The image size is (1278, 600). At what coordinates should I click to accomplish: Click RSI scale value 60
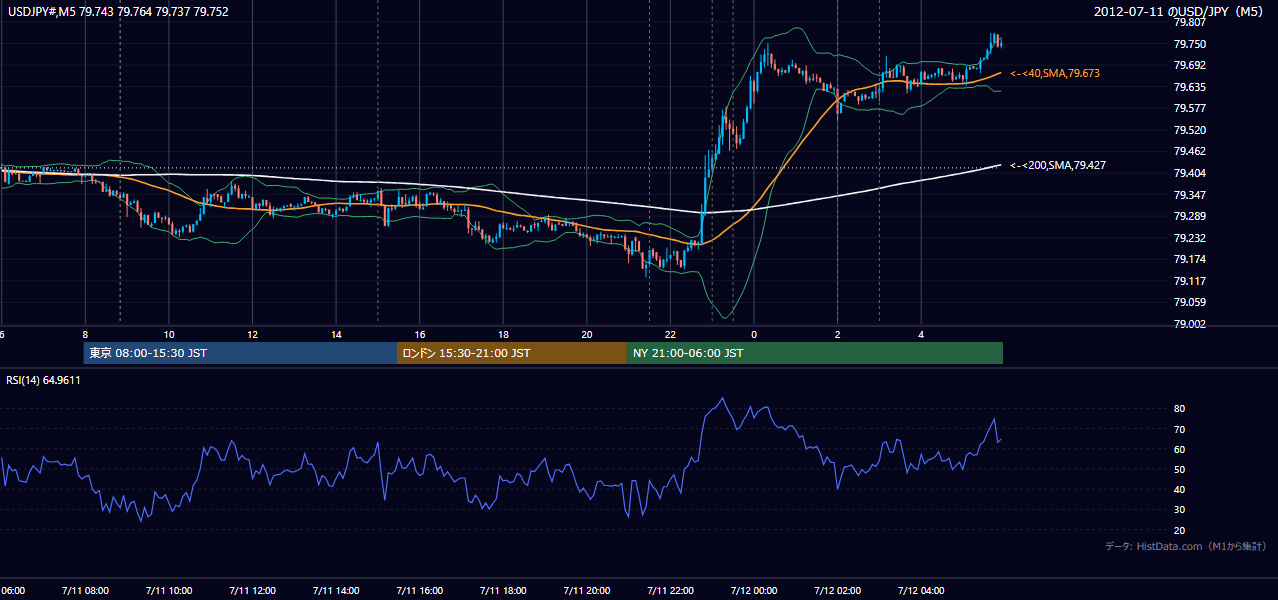pos(1179,449)
